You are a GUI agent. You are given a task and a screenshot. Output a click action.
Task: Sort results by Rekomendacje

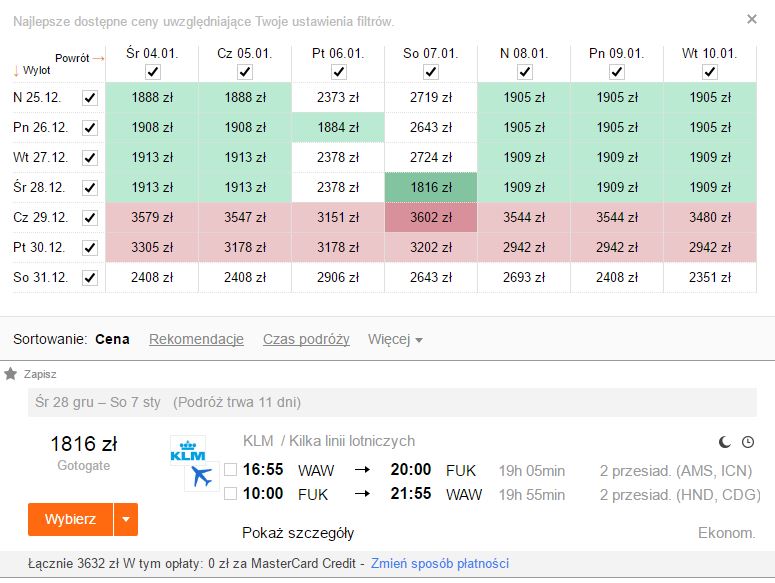[196, 339]
